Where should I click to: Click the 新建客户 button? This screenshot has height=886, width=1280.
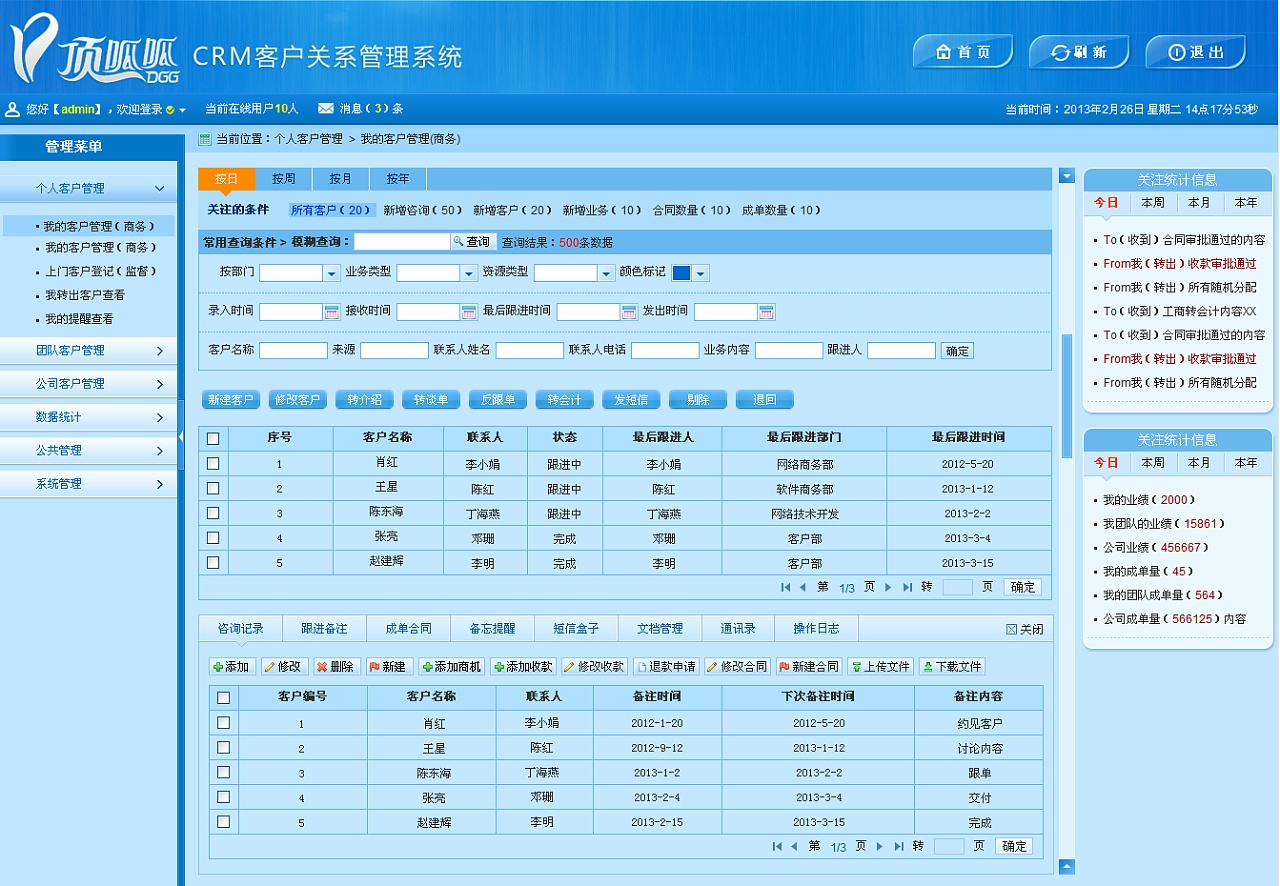(x=230, y=399)
